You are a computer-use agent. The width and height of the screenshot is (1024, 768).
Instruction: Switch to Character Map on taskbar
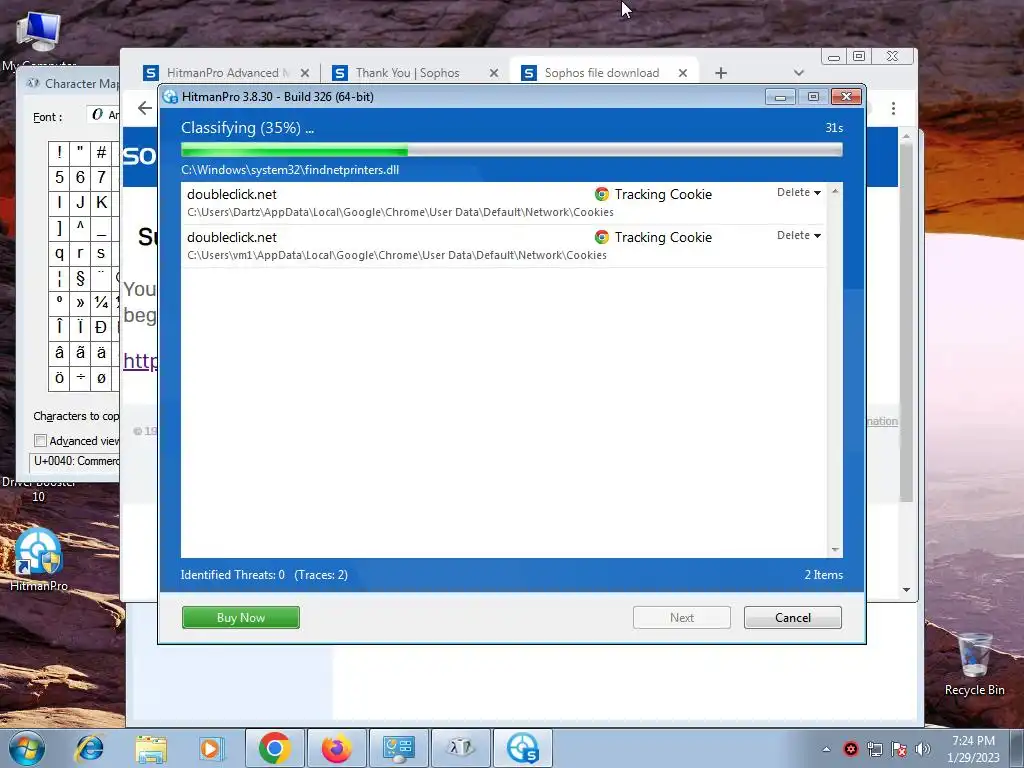(x=460, y=748)
